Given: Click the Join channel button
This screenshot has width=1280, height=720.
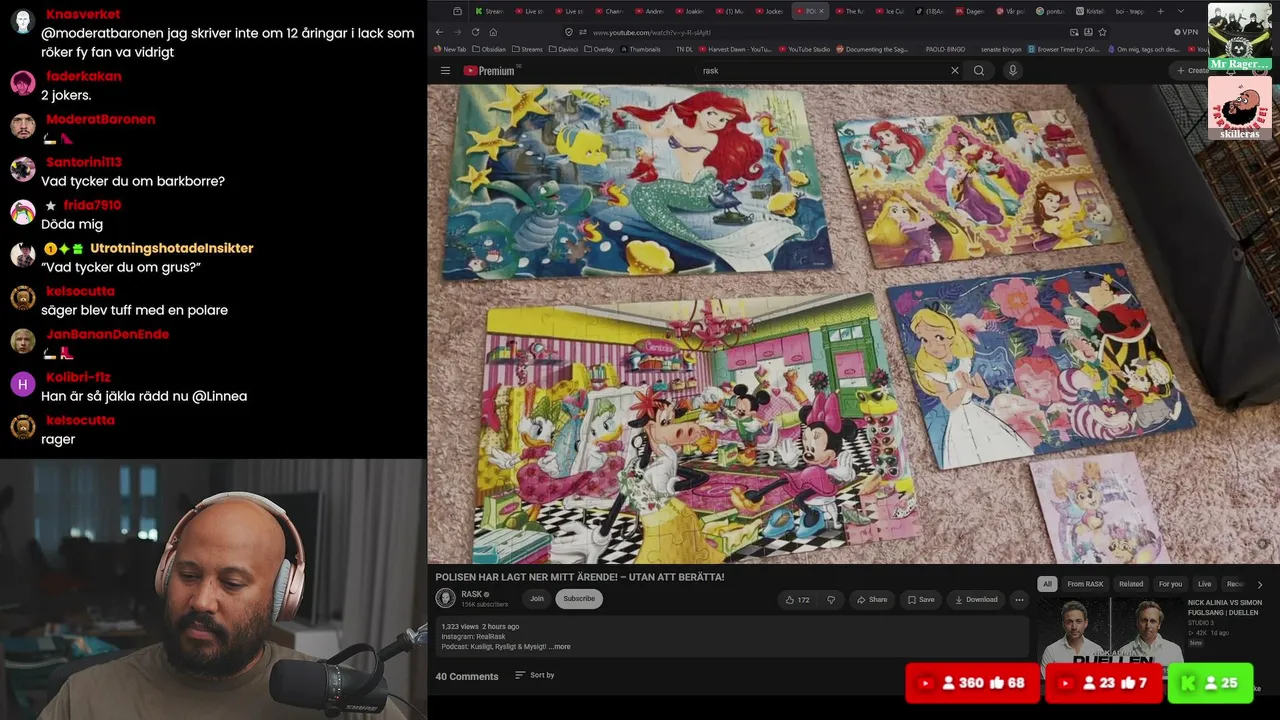Looking at the screenshot, I should 537,599.
